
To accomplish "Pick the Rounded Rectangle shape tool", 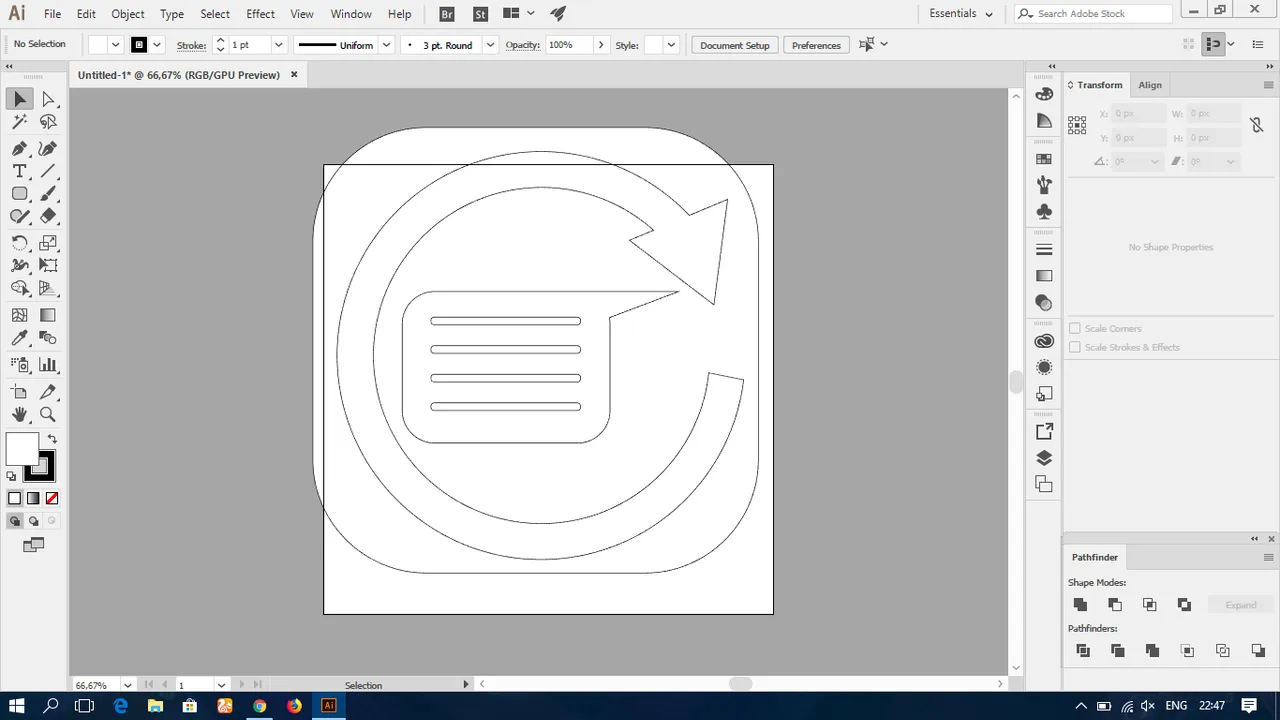I will pyautogui.click(x=20, y=194).
